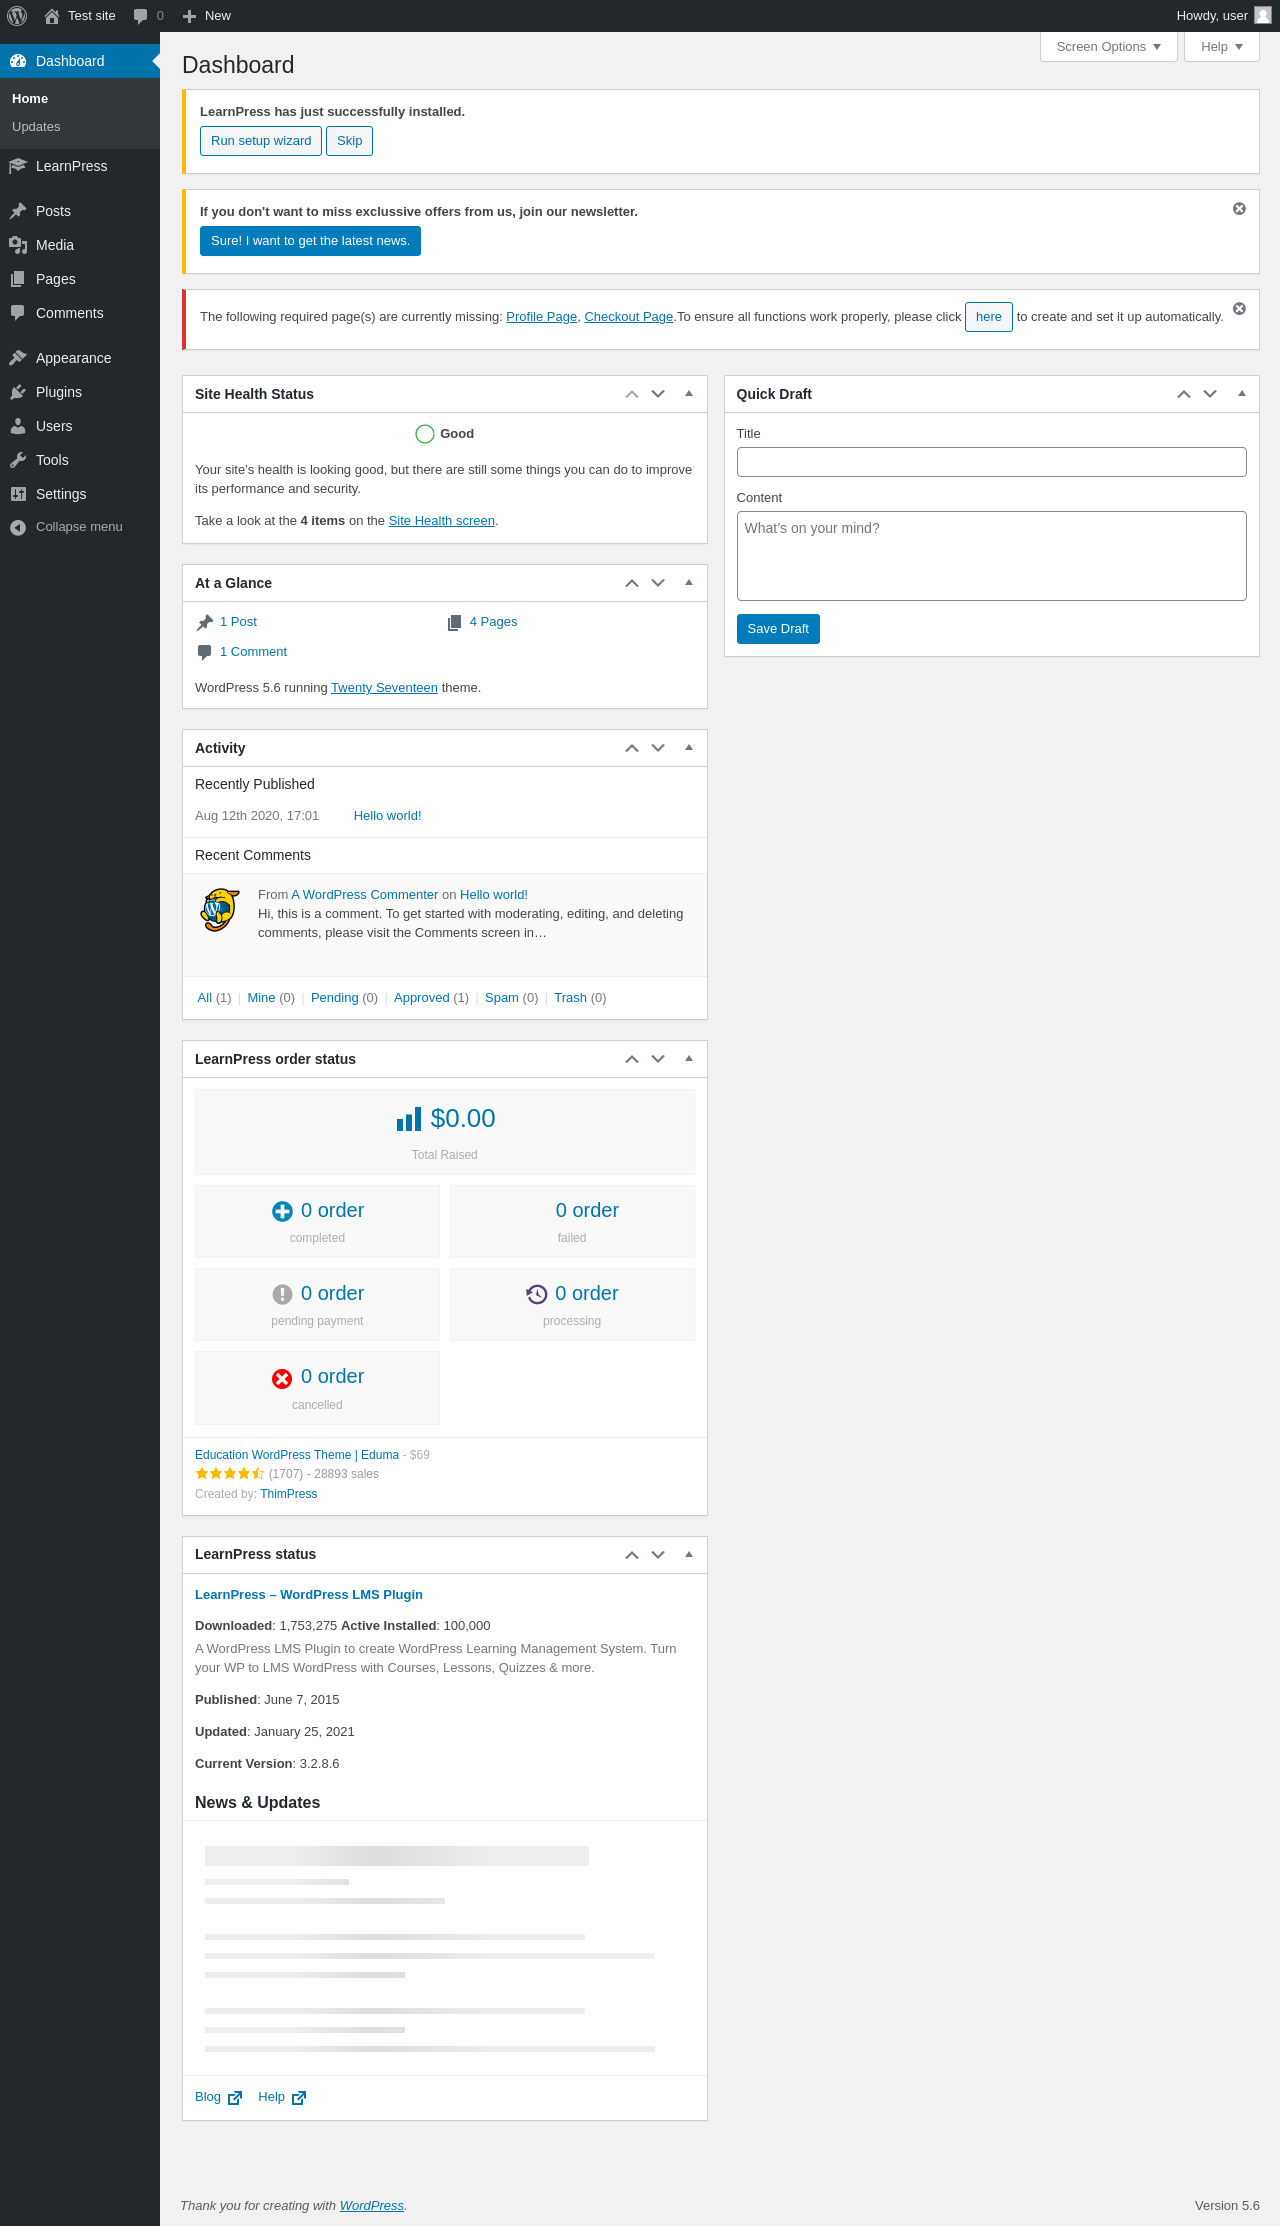
Task: Click the Pages icon in sidebar
Action: [18, 279]
